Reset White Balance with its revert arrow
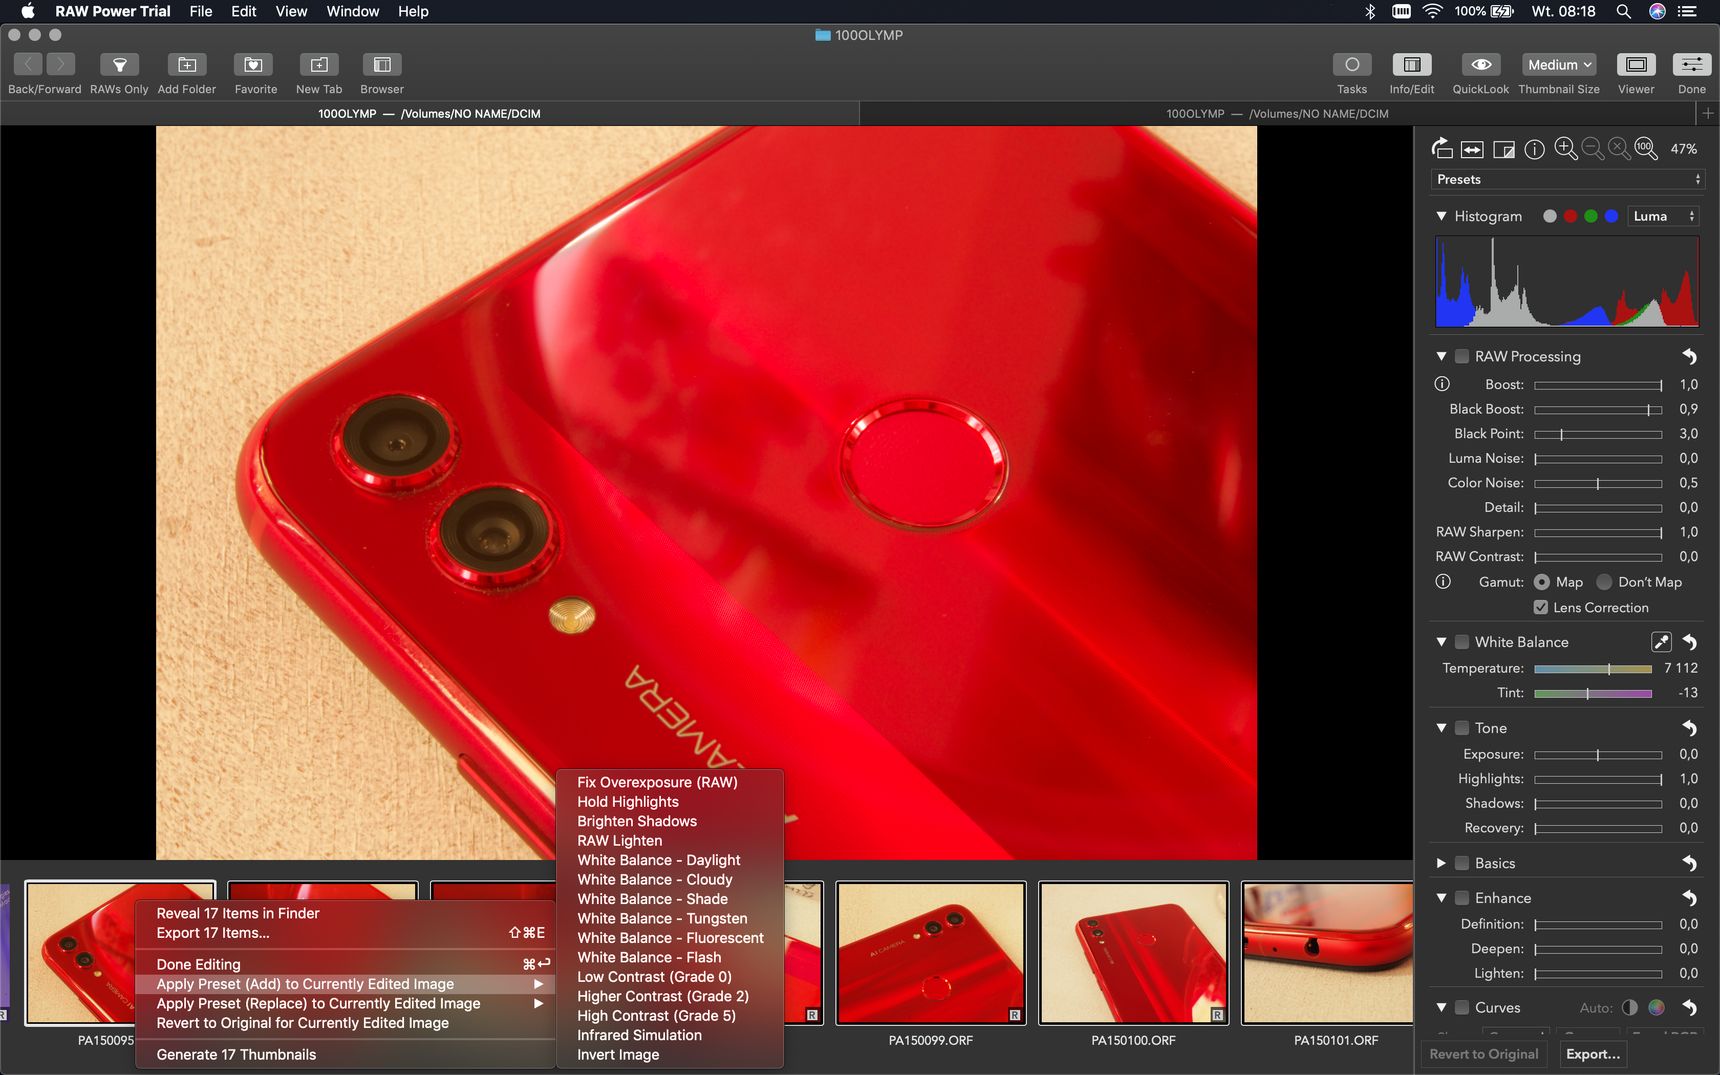The height and width of the screenshot is (1075, 1720). pyautogui.click(x=1689, y=642)
